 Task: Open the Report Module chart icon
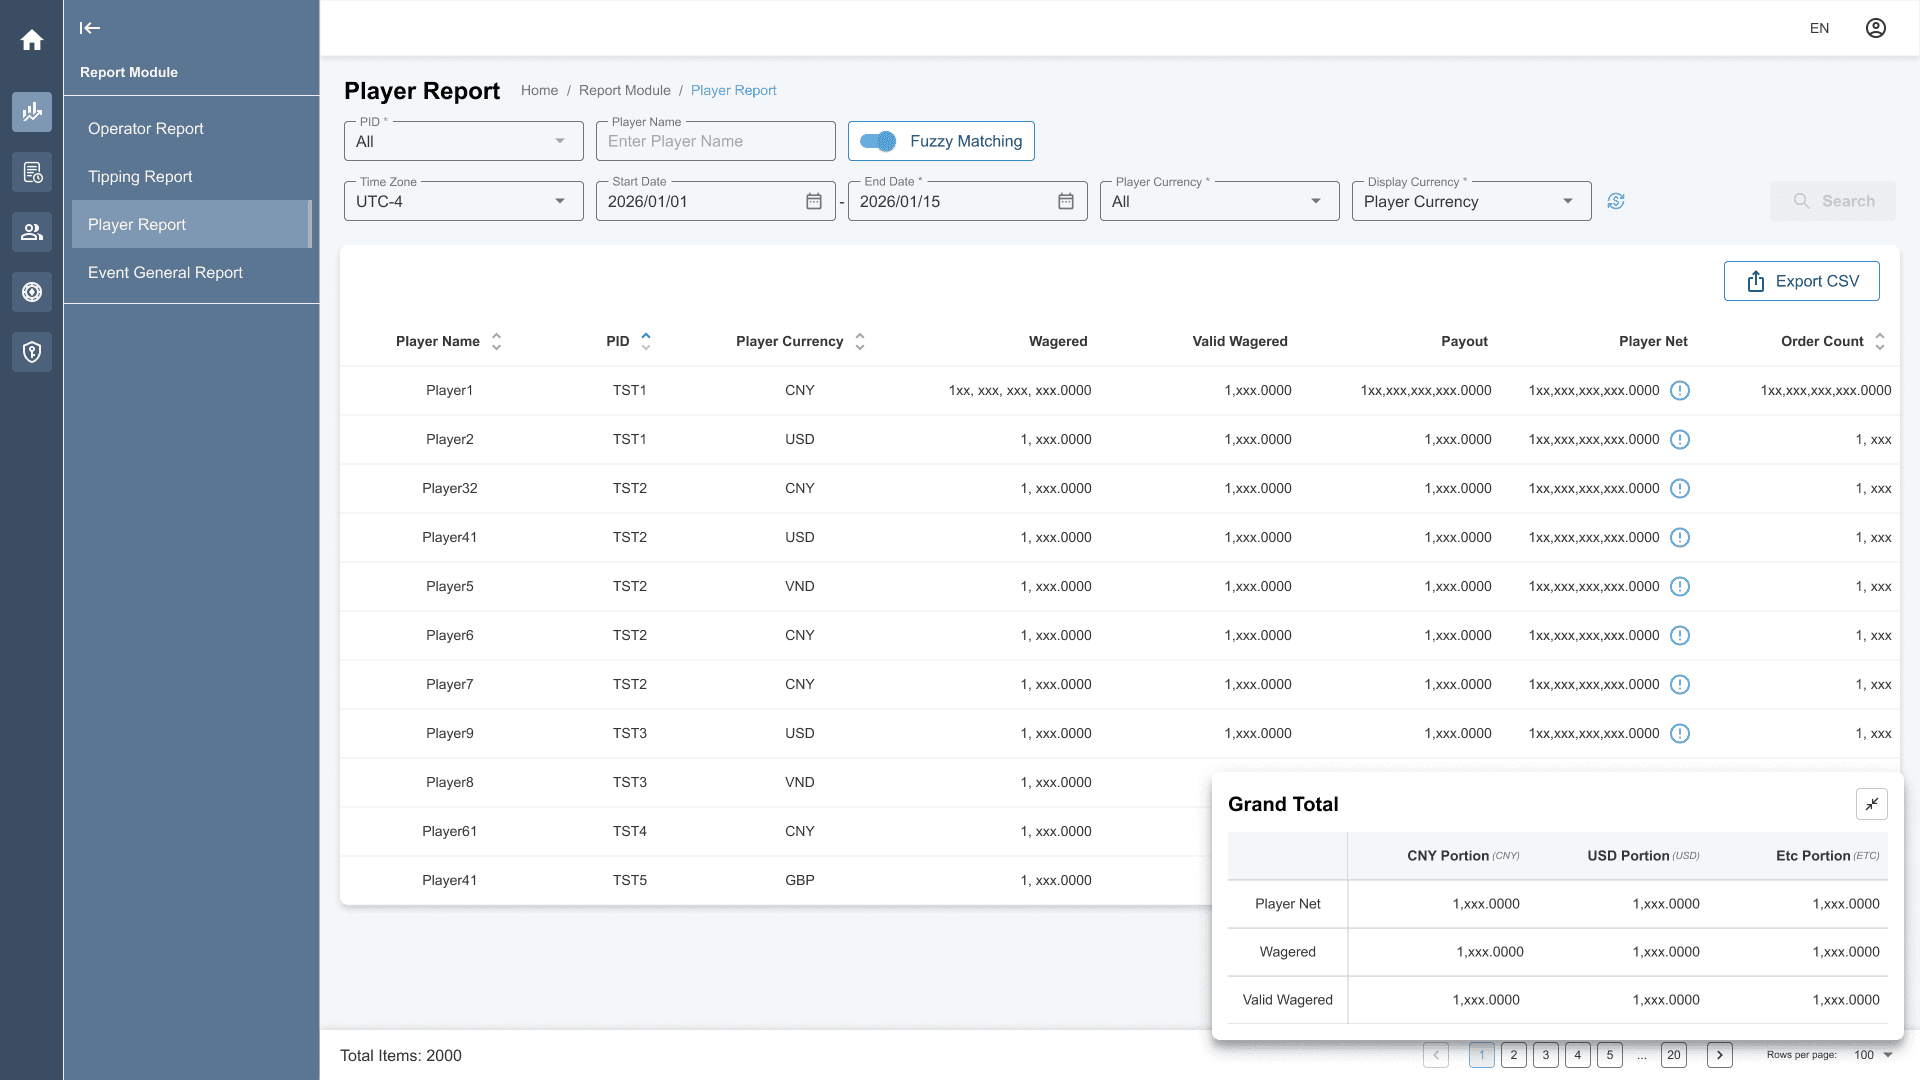coord(32,112)
